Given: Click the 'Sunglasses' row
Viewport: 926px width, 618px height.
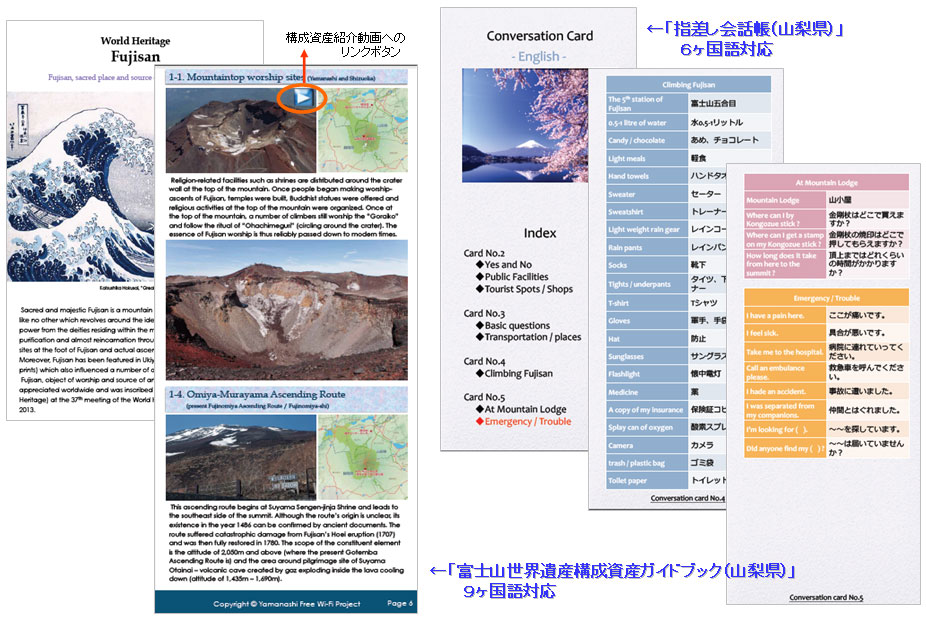Looking at the screenshot, I should click(666, 356).
